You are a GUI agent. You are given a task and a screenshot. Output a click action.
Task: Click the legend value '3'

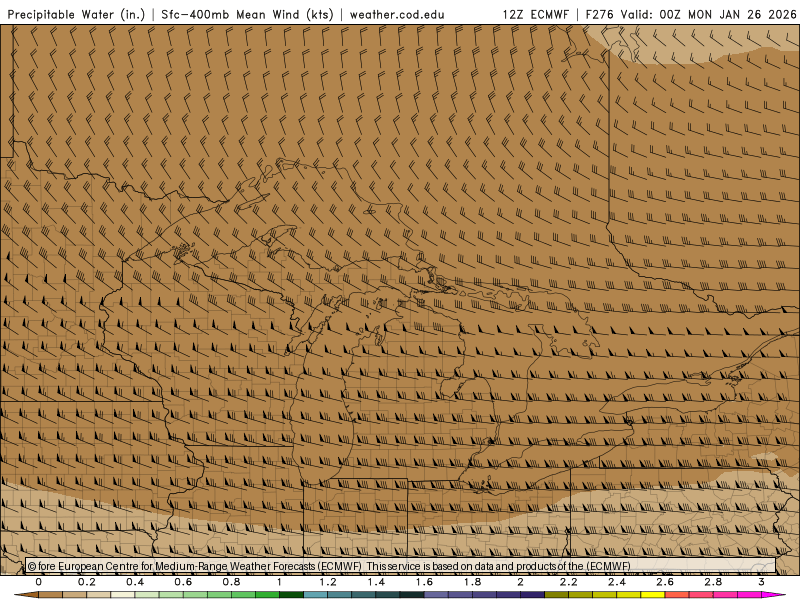point(761,582)
